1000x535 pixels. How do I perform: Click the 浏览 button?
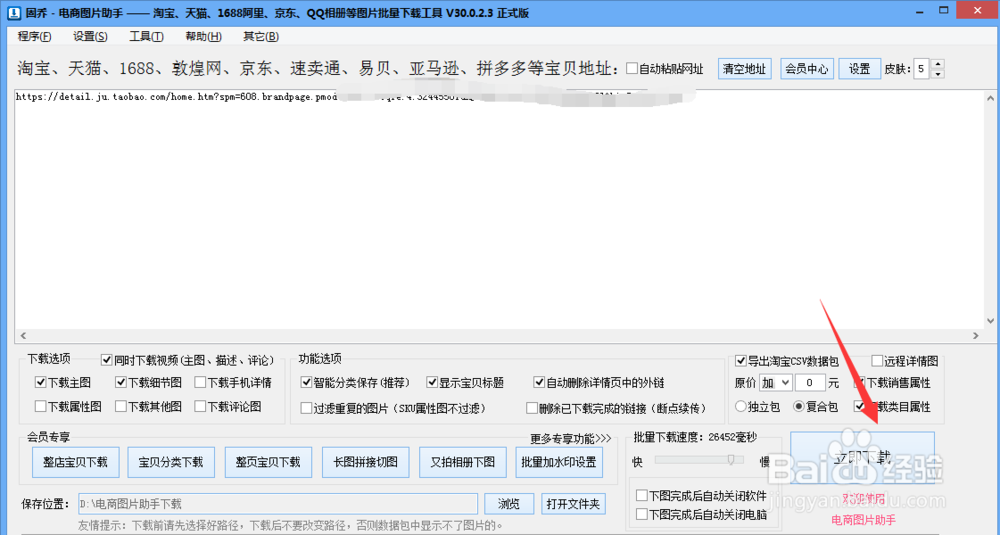pyautogui.click(x=509, y=504)
